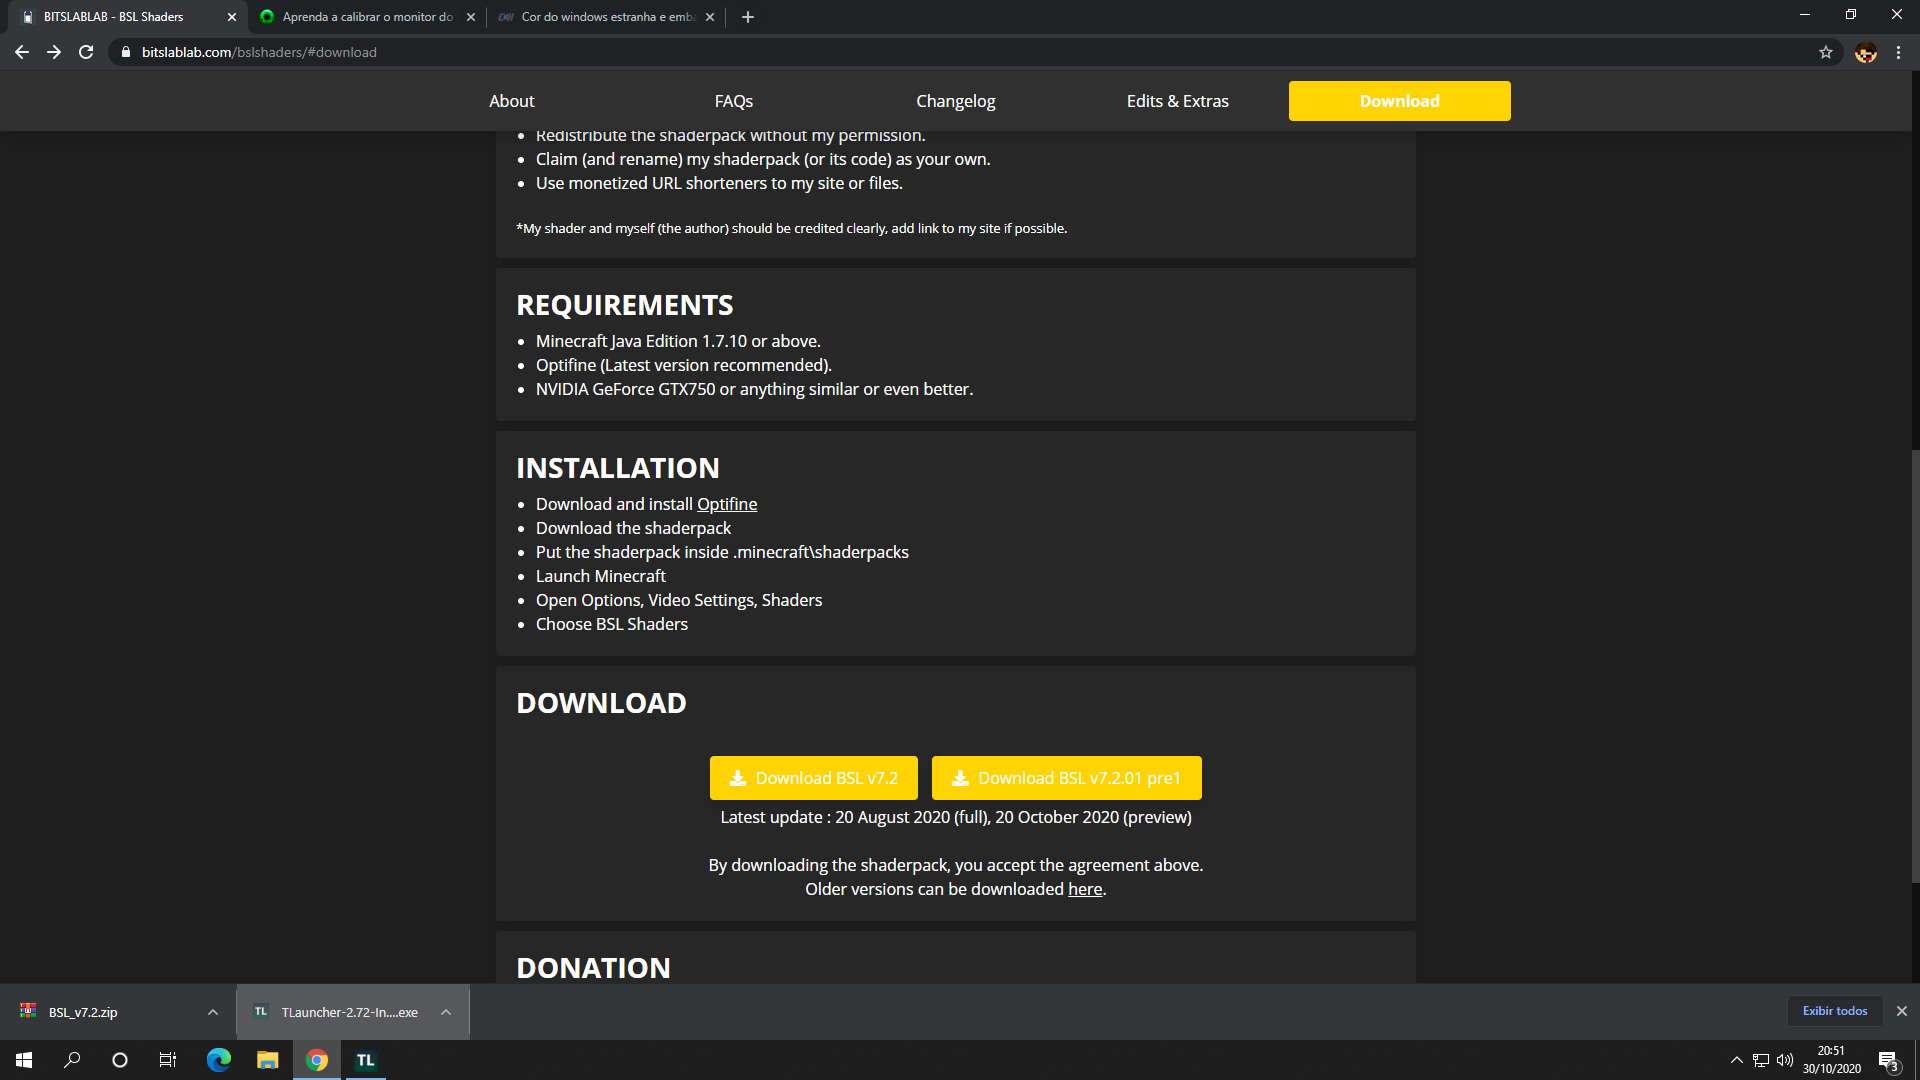Expand options for TLauncher download
The height and width of the screenshot is (1080, 1920).
(x=446, y=1012)
